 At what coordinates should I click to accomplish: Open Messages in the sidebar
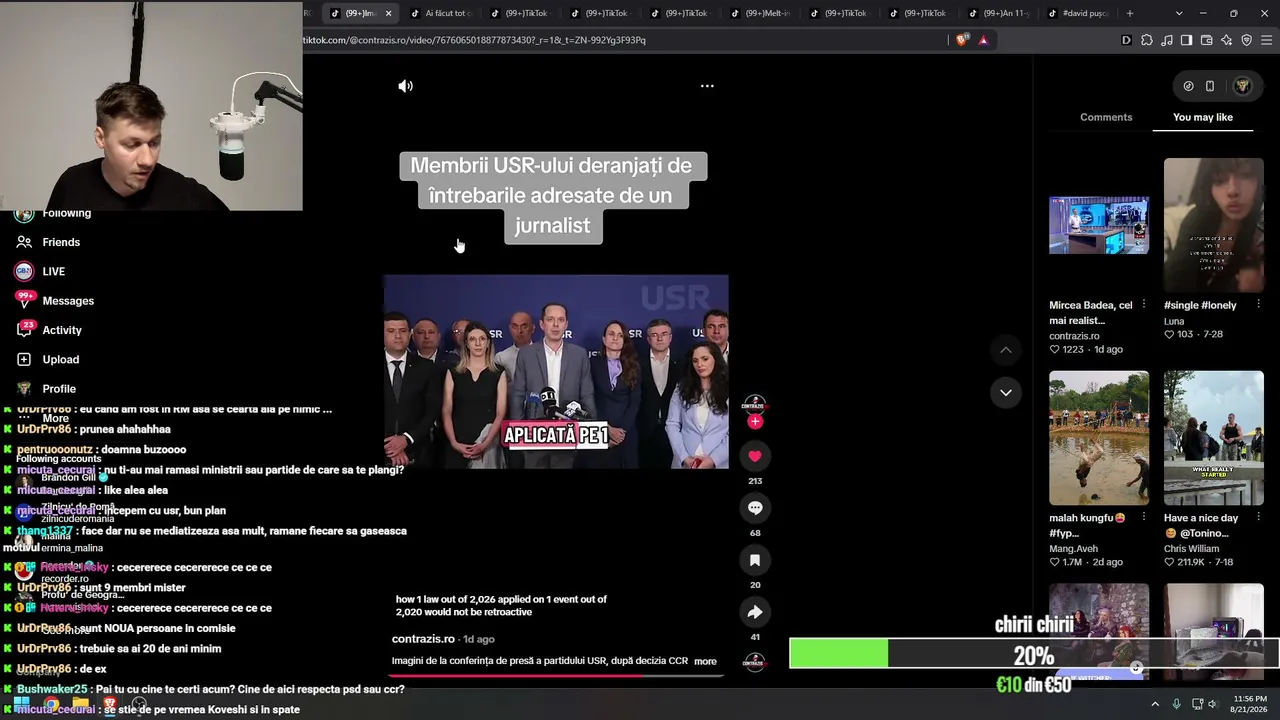(68, 301)
